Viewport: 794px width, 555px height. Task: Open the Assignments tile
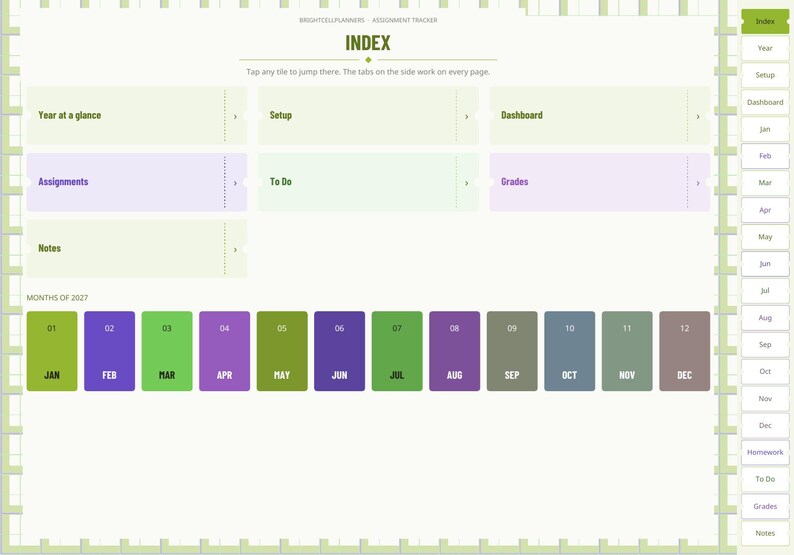pos(137,182)
